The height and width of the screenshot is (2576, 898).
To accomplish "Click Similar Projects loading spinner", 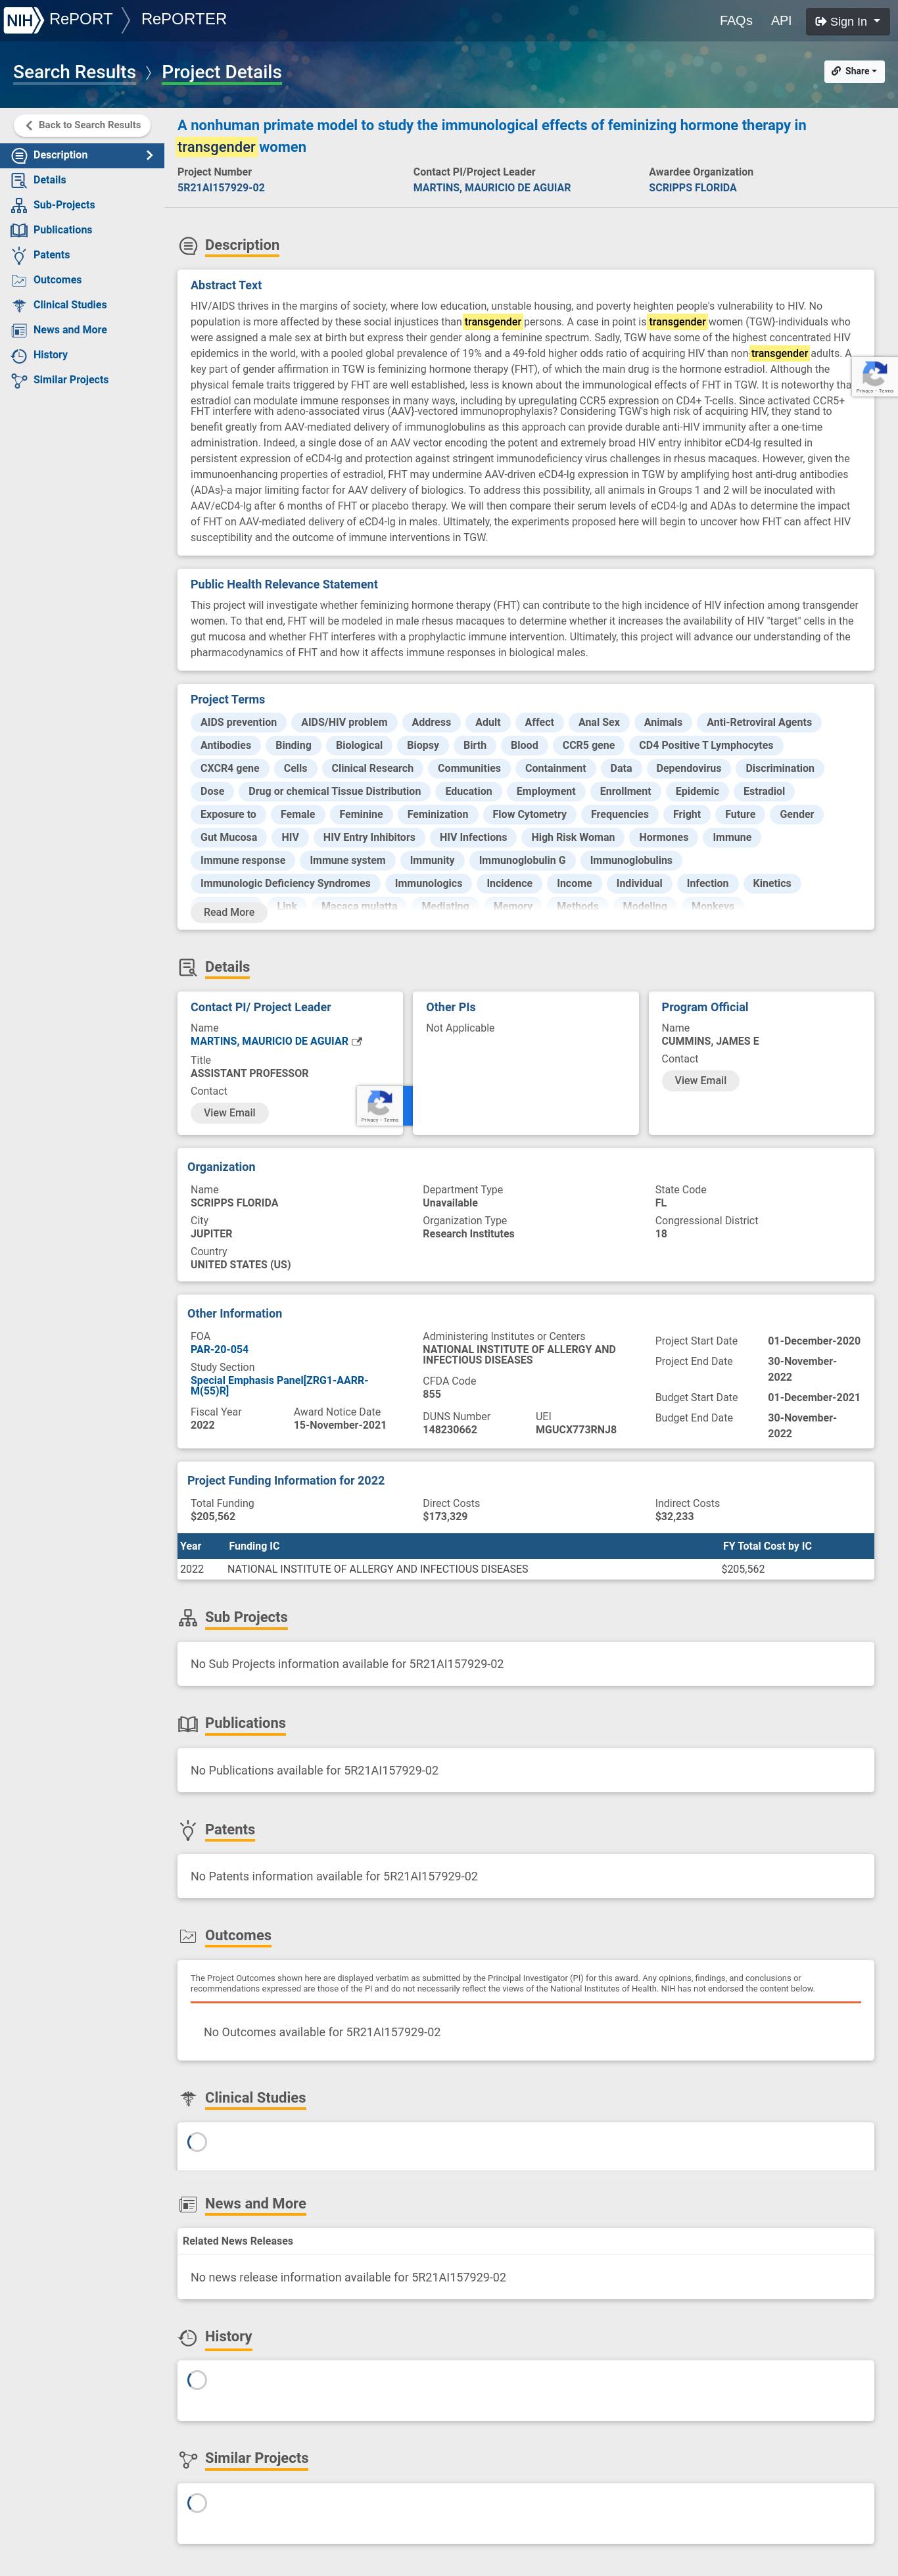I will [197, 2502].
